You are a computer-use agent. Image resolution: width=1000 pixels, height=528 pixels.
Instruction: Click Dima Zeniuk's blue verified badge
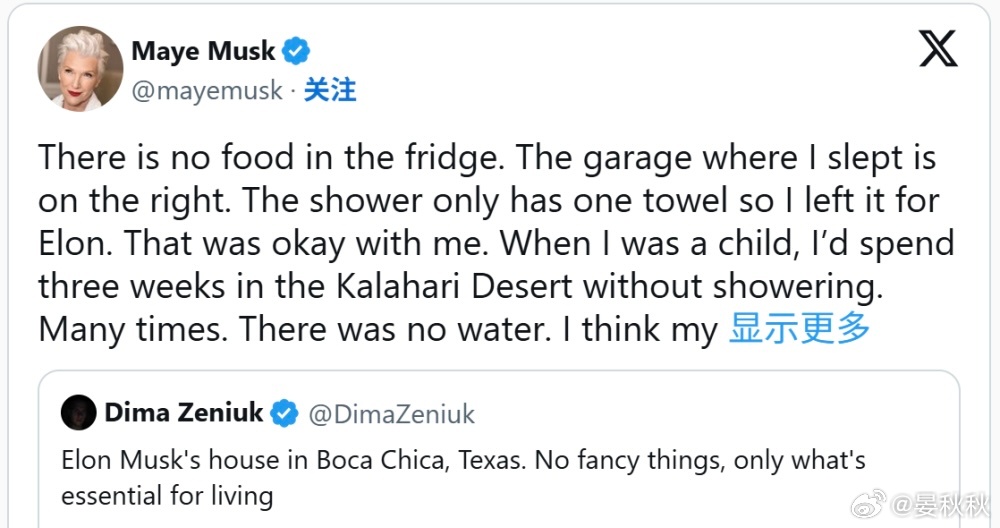click(x=285, y=412)
